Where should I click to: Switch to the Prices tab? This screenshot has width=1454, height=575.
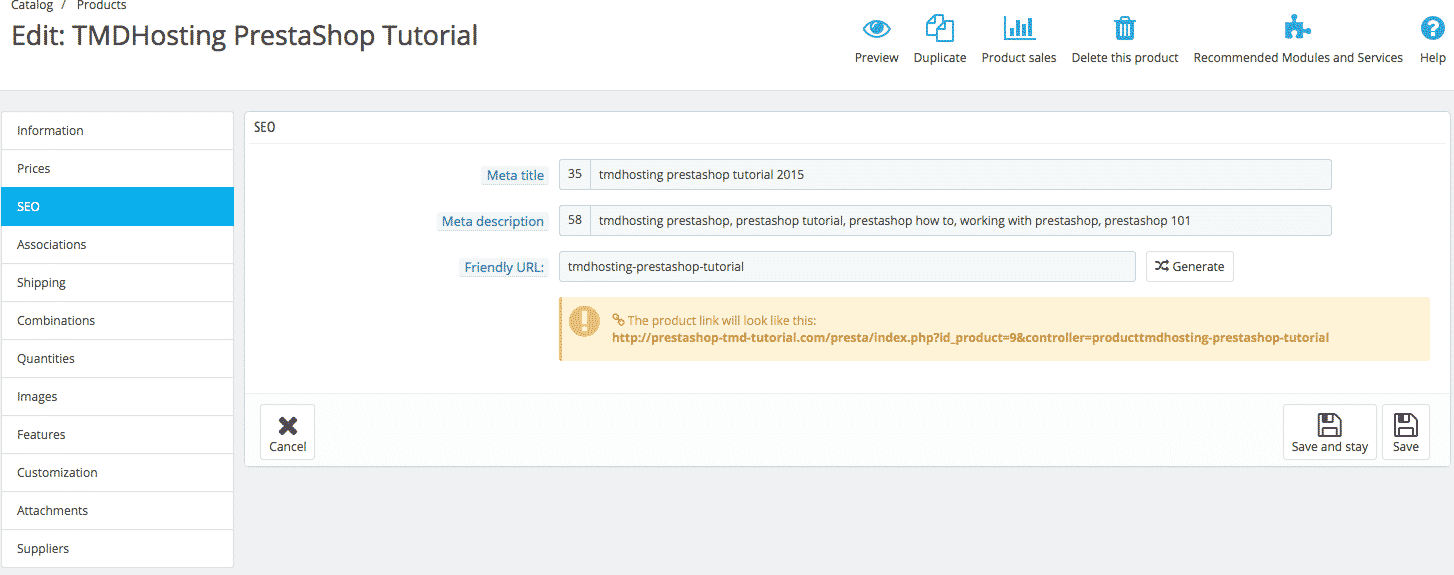click(118, 169)
